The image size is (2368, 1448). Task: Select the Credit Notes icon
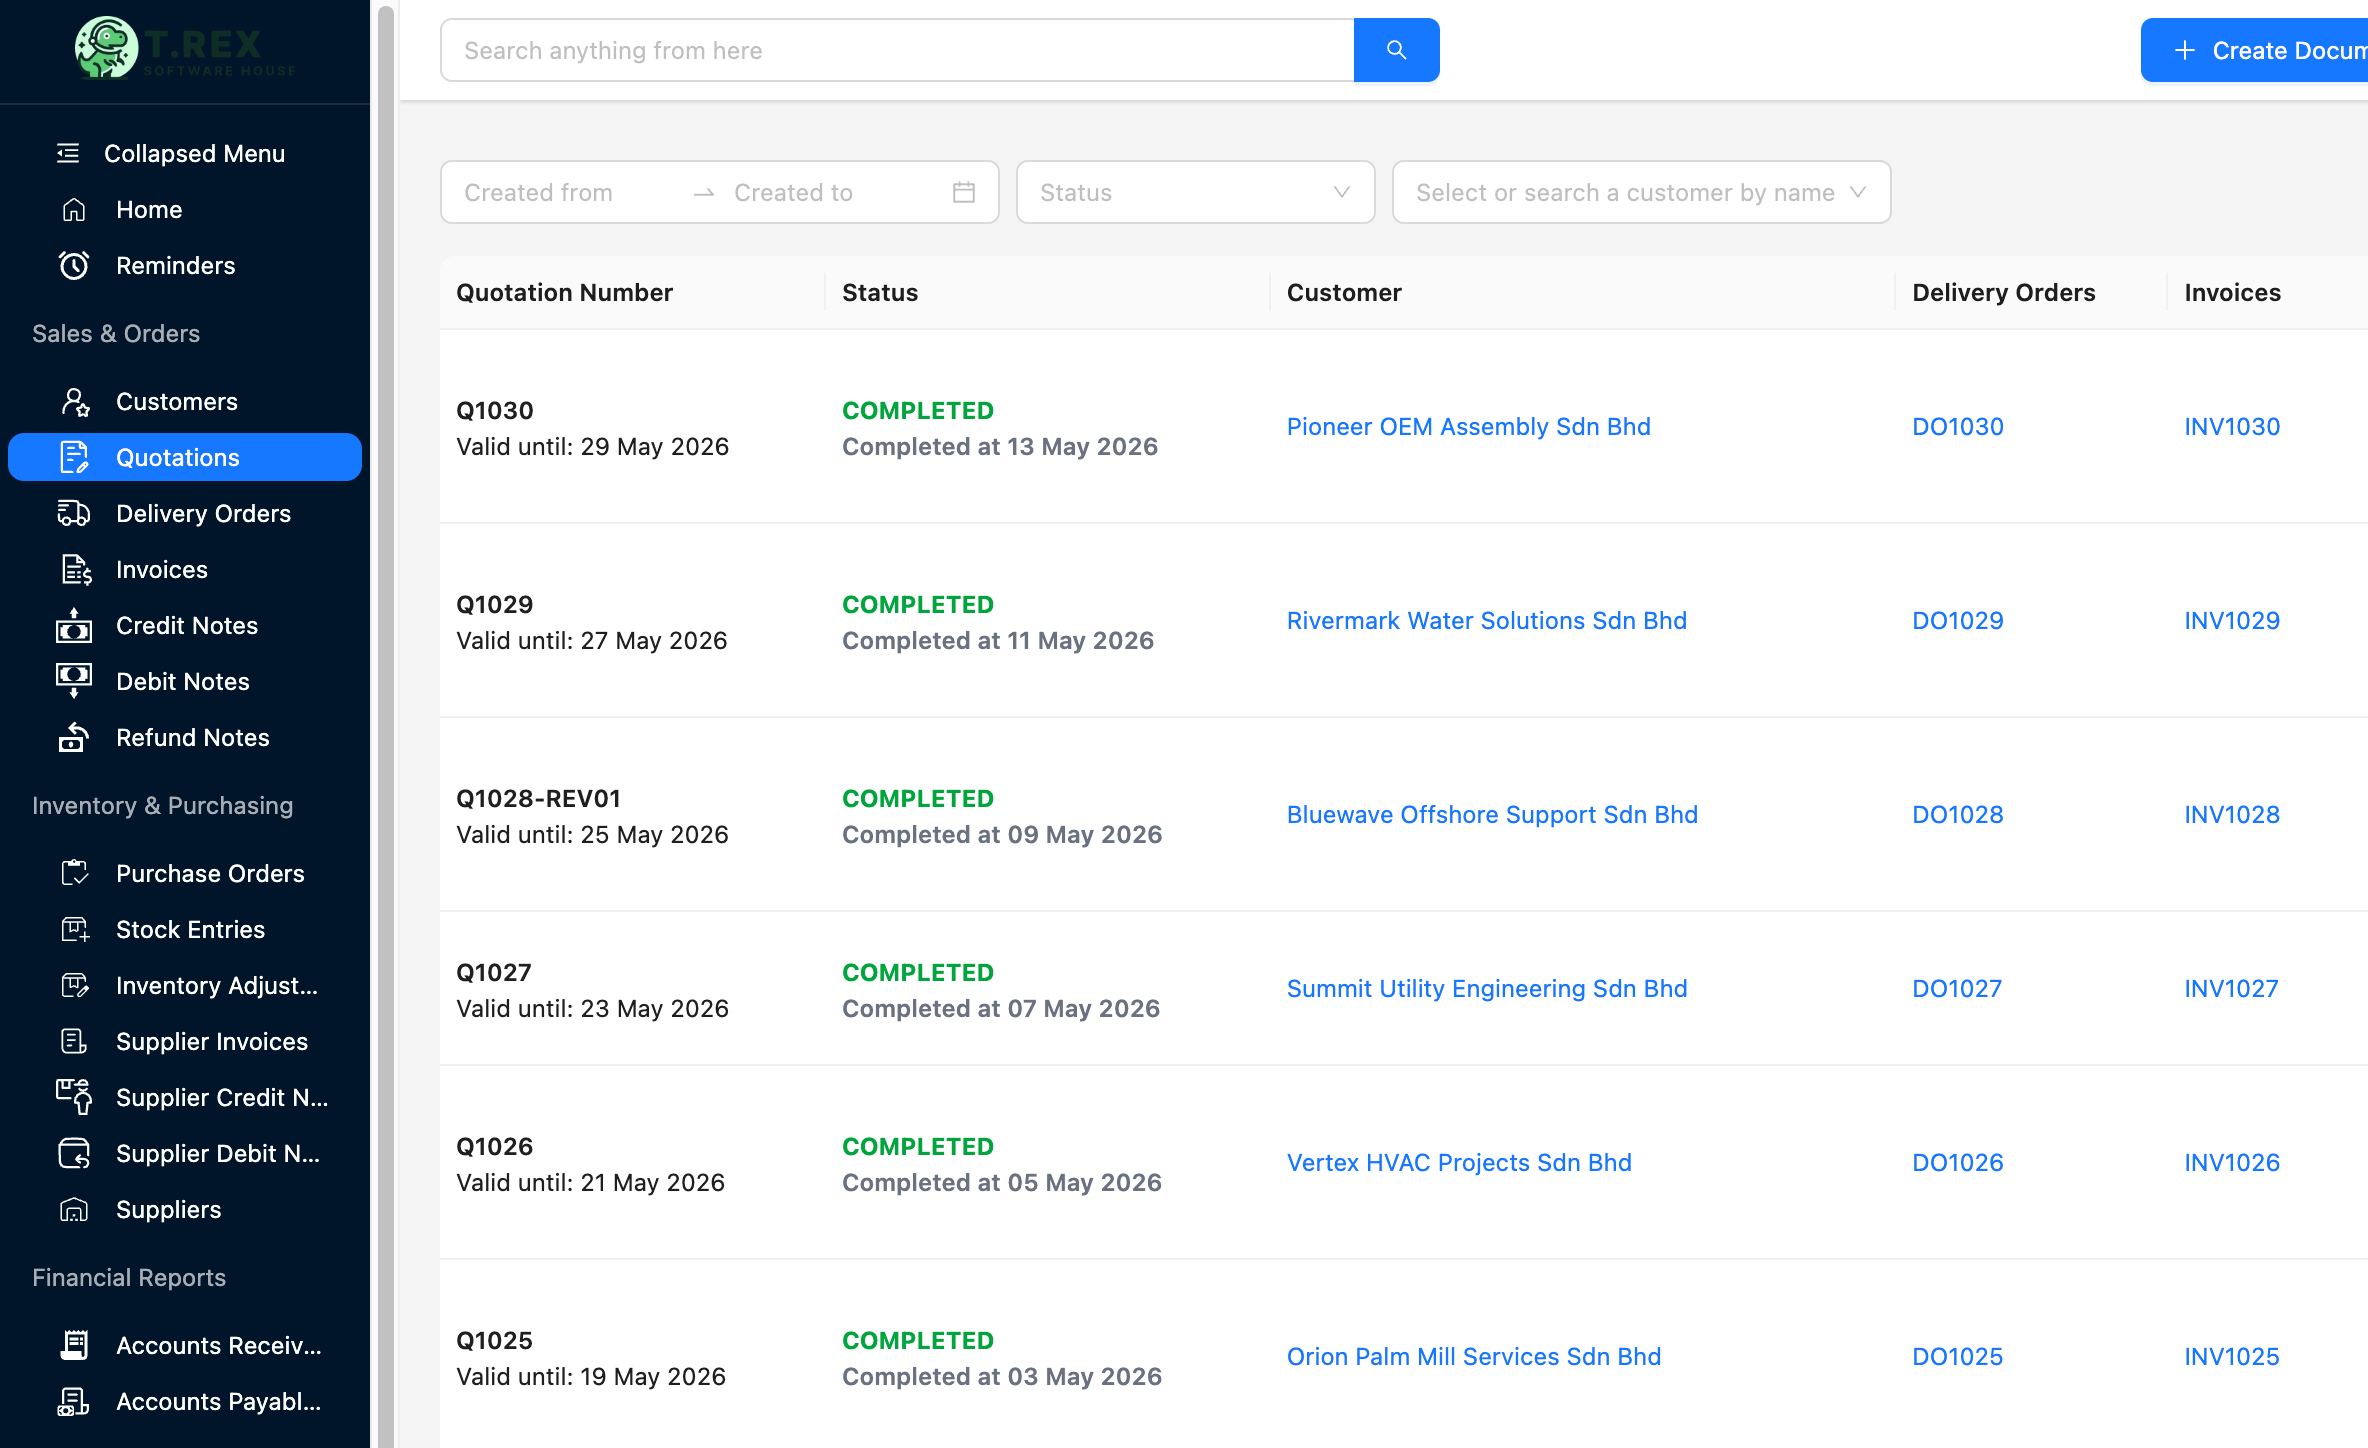tap(74, 625)
